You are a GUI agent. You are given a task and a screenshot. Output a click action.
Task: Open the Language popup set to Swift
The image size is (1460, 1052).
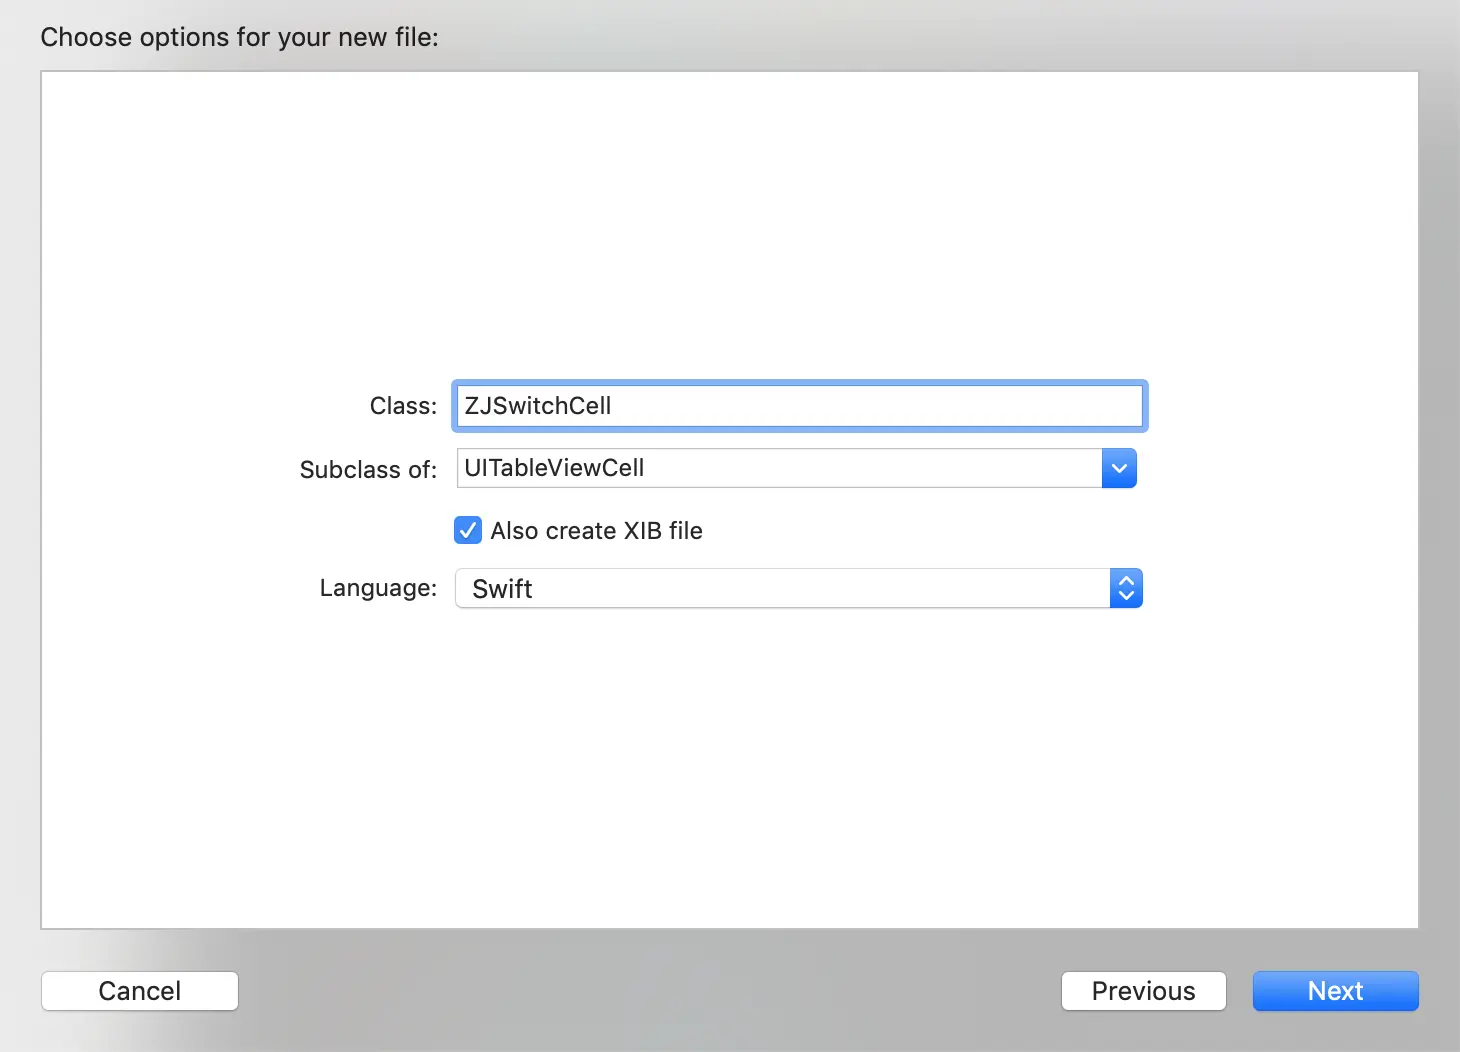799,588
